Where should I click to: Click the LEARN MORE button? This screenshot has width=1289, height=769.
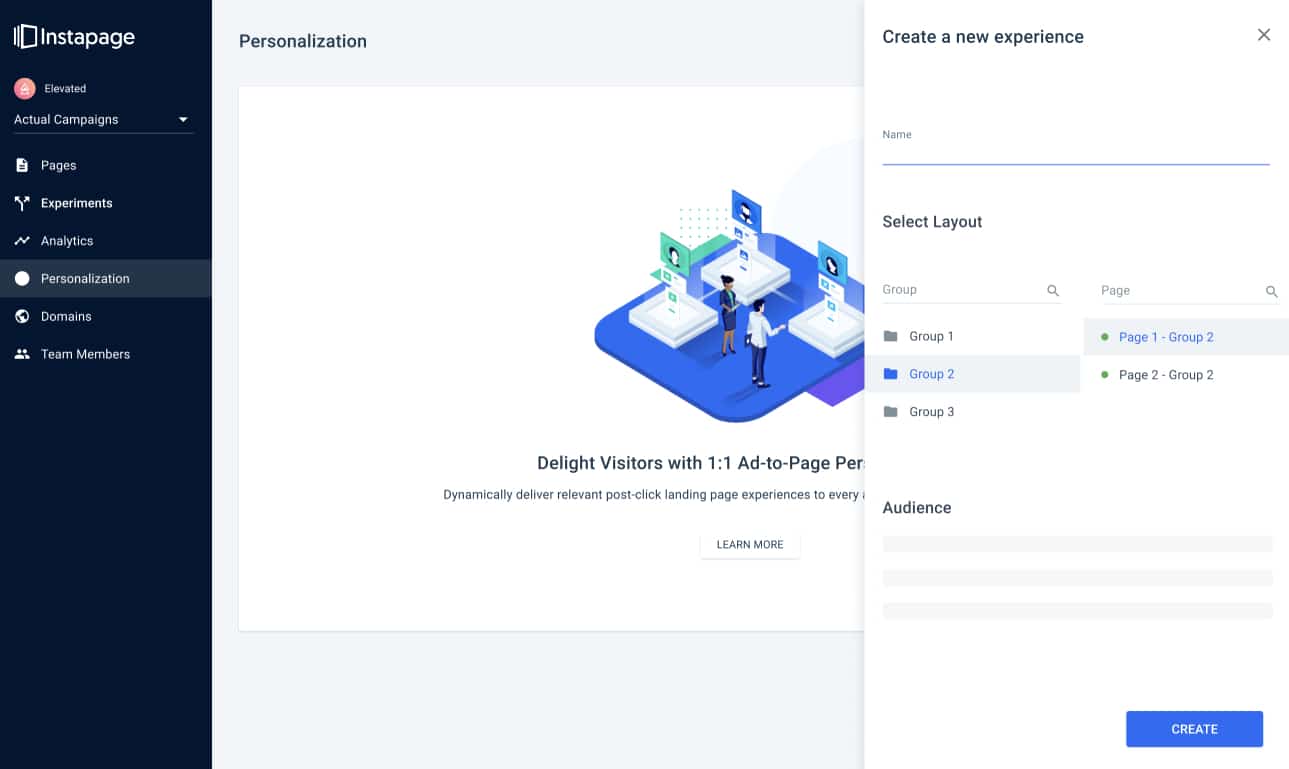coord(750,545)
